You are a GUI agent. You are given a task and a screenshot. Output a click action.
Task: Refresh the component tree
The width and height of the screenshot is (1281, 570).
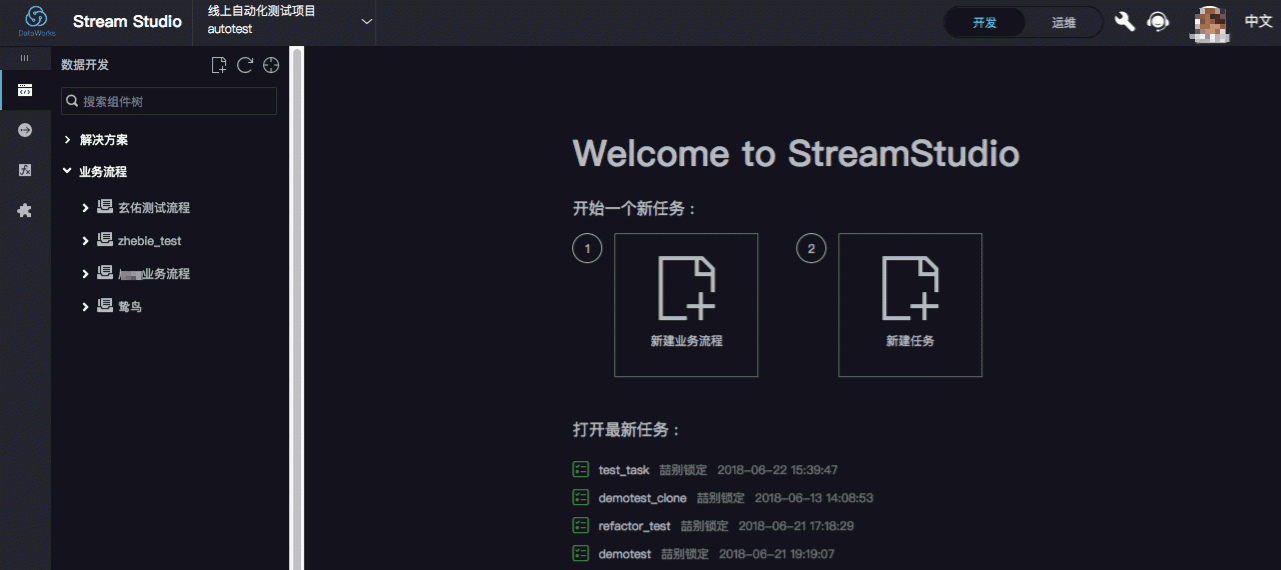tap(245, 65)
